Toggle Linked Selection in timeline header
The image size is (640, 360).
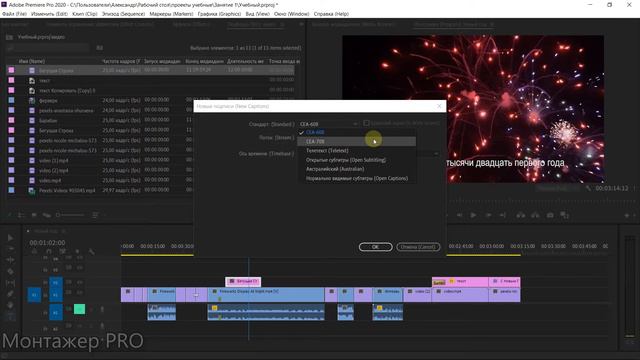click(x=62, y=252)
